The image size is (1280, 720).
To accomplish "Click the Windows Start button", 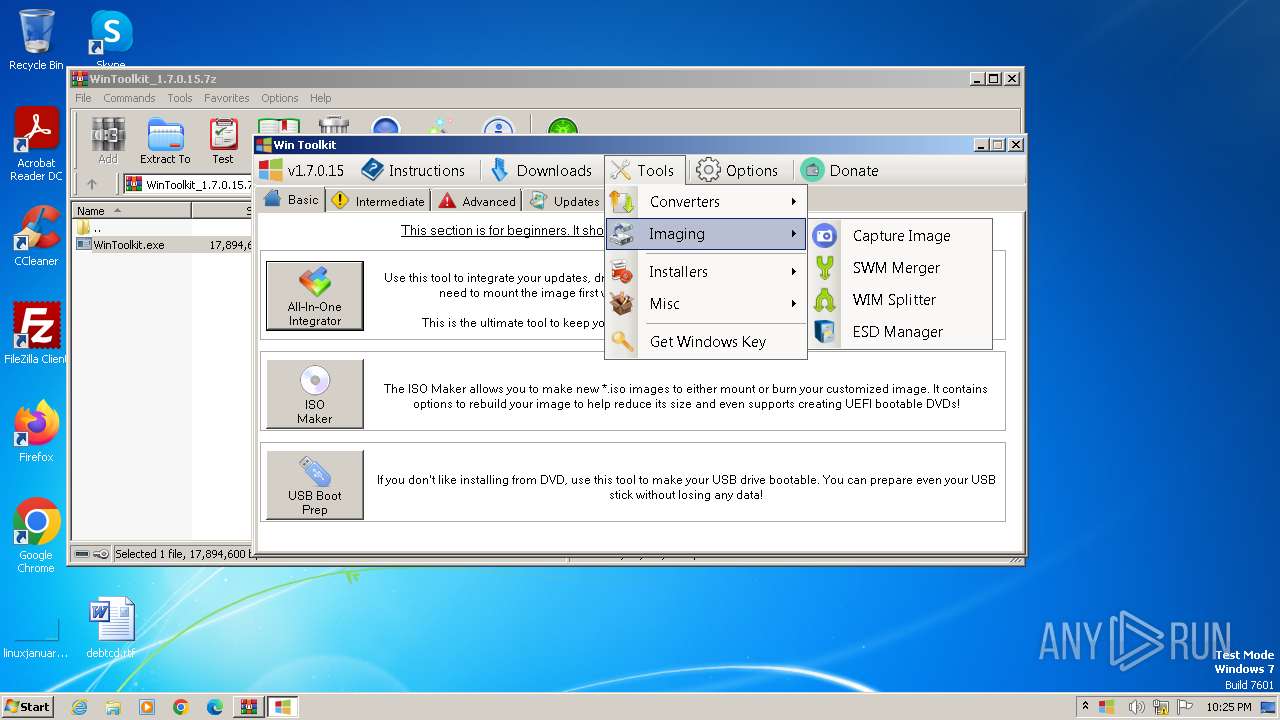I will tap(27, 706).
